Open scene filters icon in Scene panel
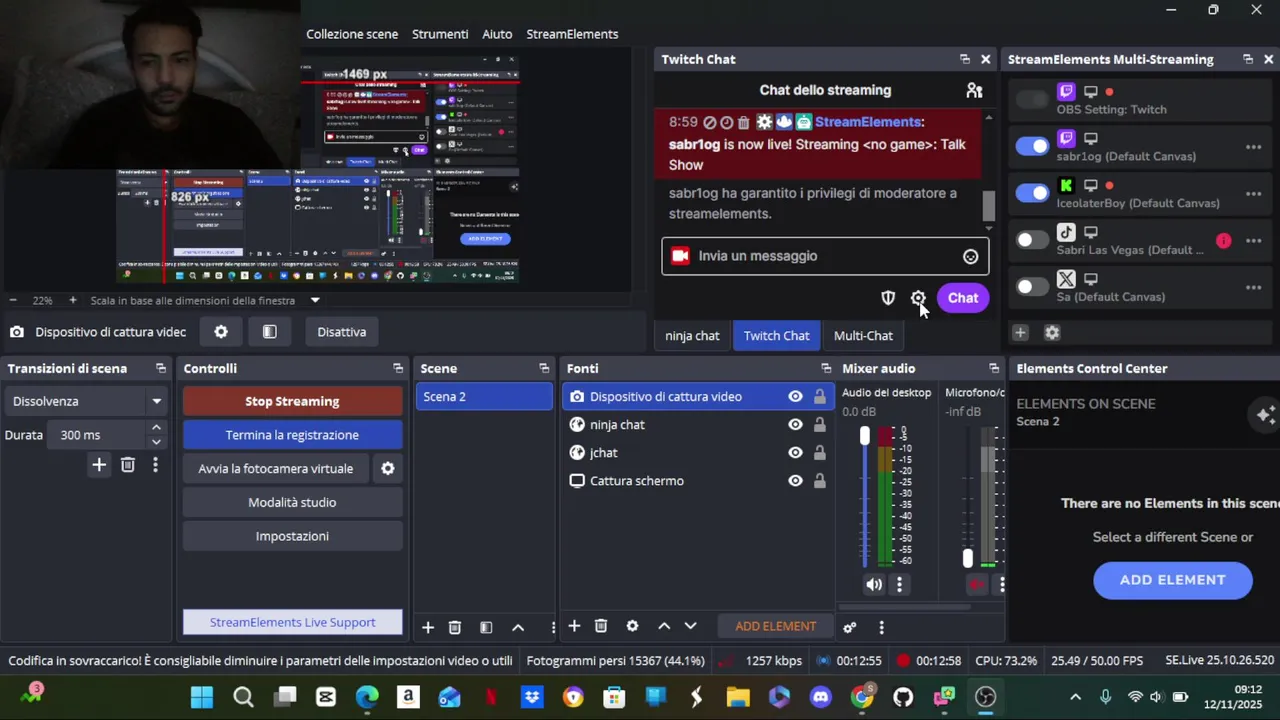This screenshot has height=720, width=1280. tap(486, 627)
